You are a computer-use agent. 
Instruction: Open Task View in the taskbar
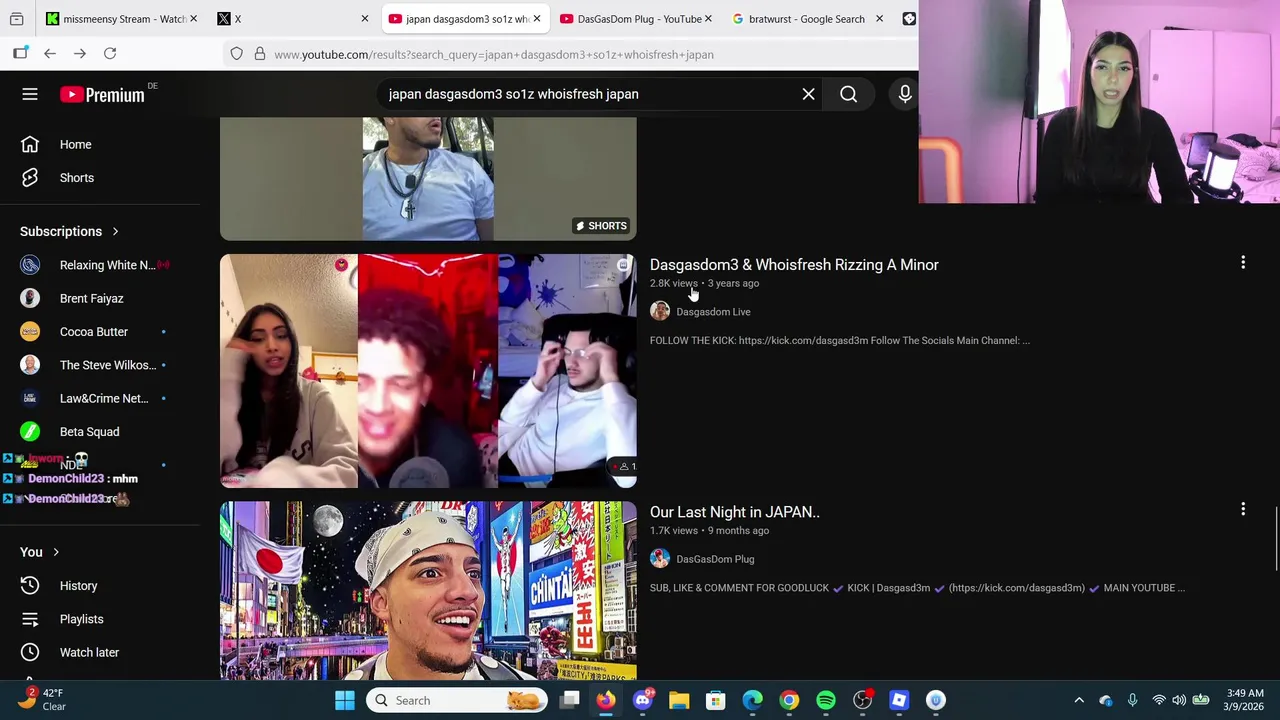pos(569,700)
